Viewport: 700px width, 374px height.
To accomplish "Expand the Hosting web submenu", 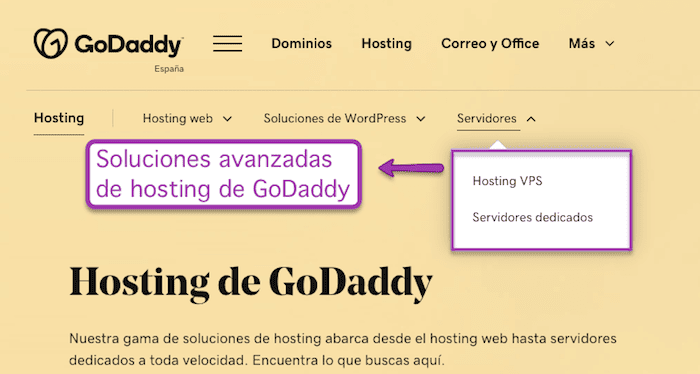I will pyautogui.click(x=188, y=119).
